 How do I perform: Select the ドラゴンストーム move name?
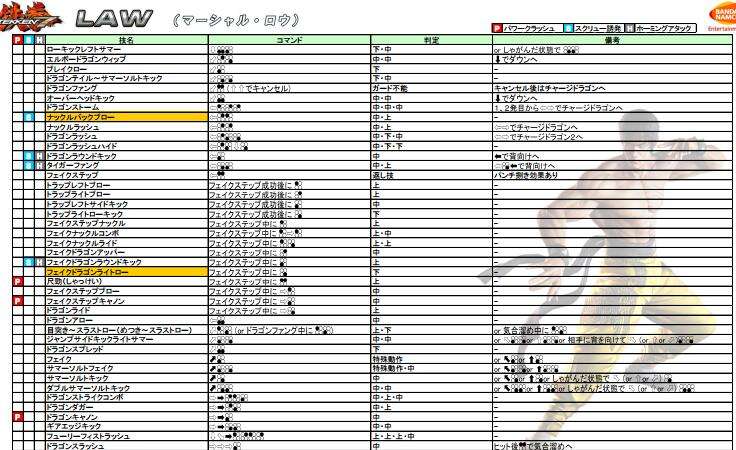point(73,107)
